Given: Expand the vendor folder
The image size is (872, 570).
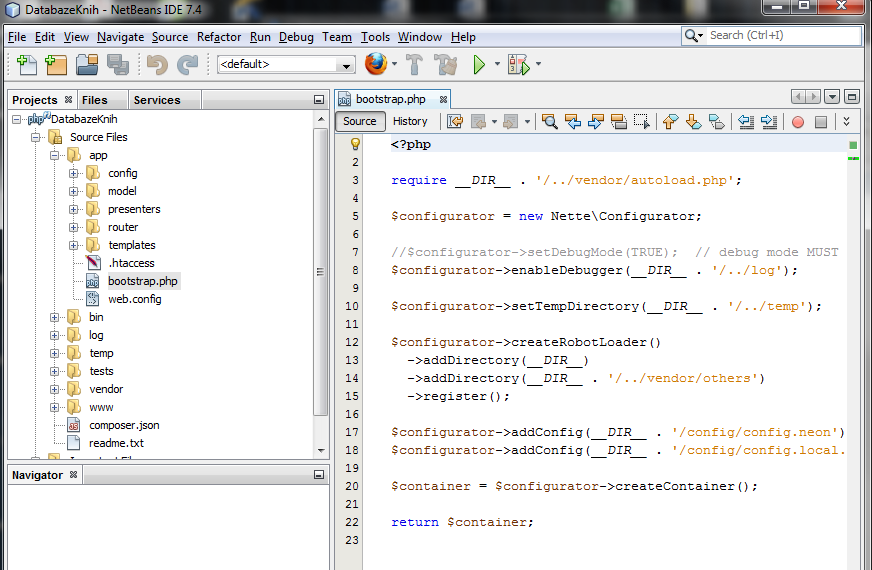Looking at the screenshot, I should click(x=54, y=389).
